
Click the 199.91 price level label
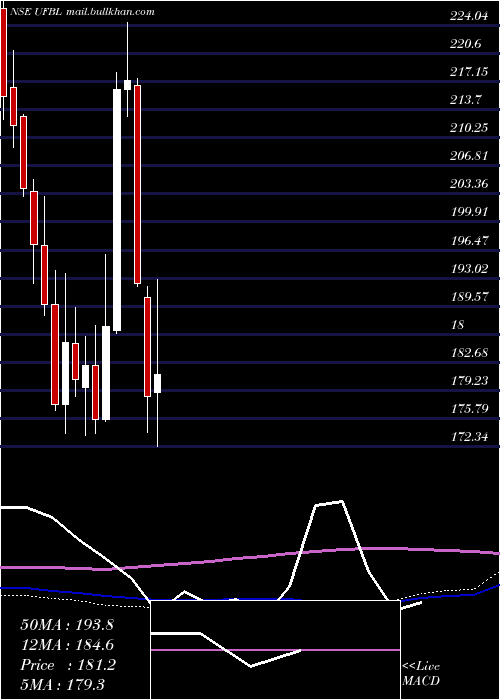click(469, 212)
